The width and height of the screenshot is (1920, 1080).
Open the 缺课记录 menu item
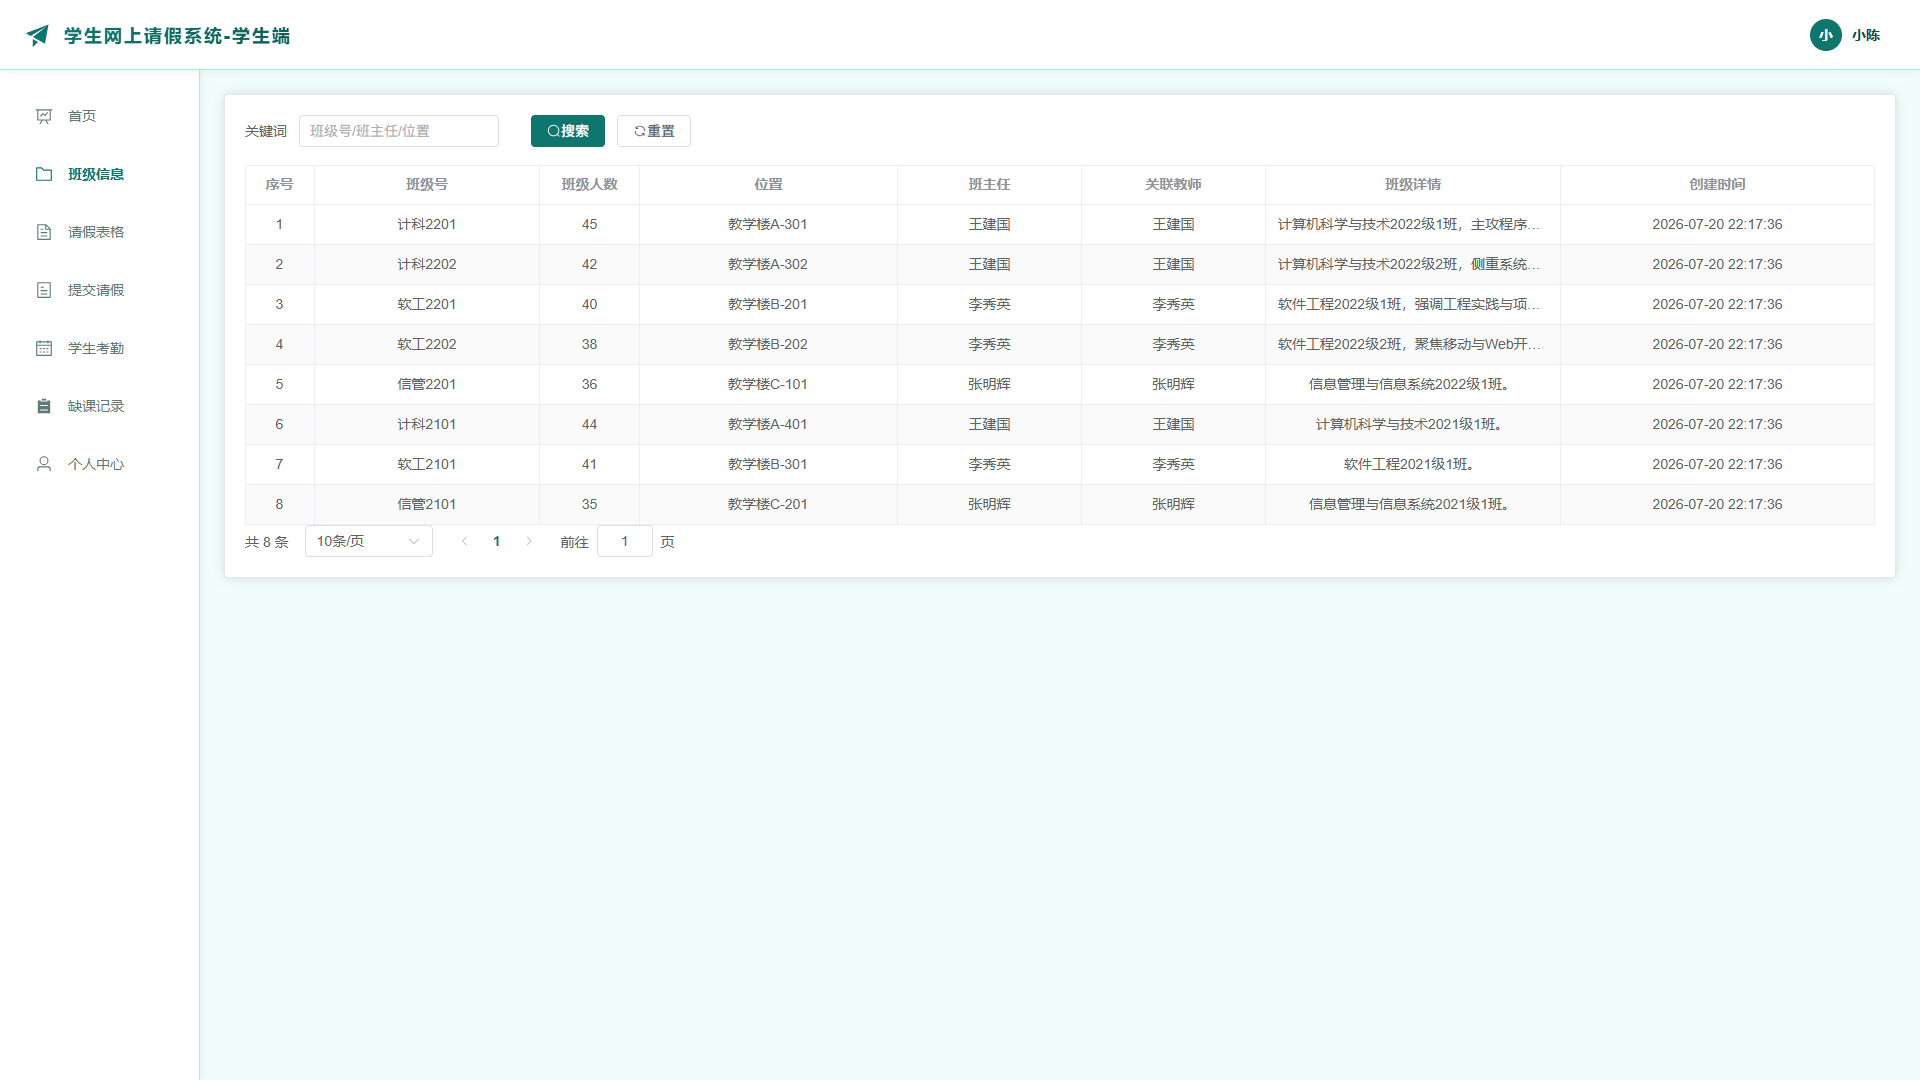[x=100, y=406]
